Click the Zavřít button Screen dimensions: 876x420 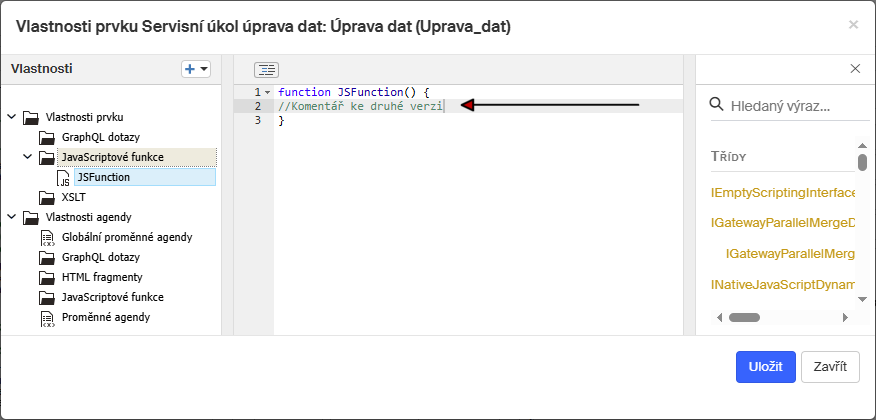830,367
